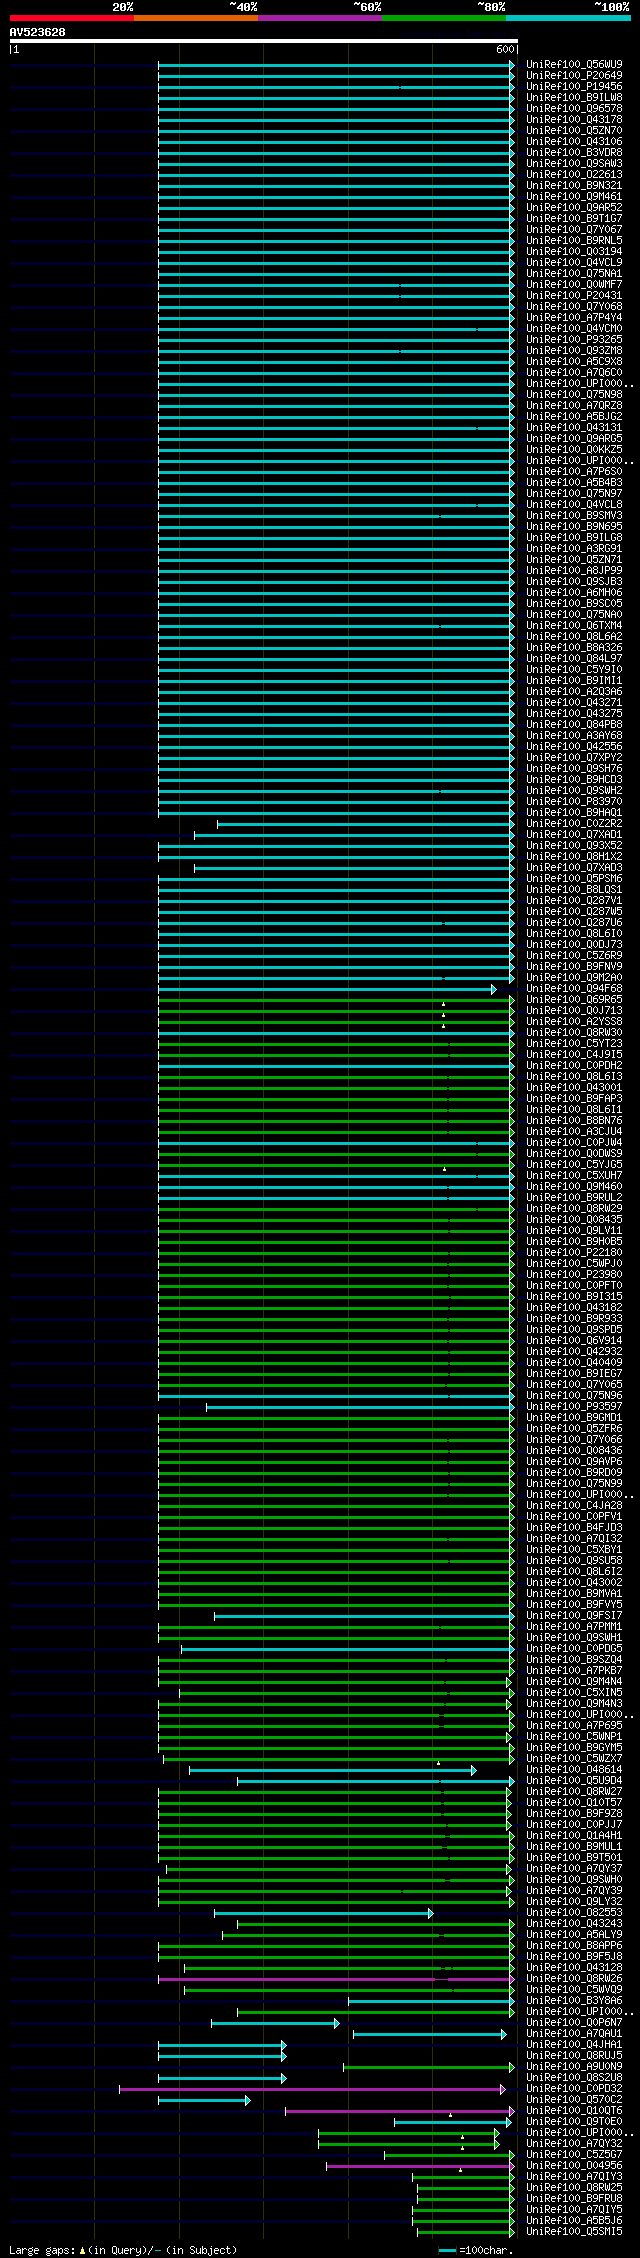Select the UniRef100_Q0KKZ5 label
The width and height of the screenshot is (640, 2258).
click(574, 449)
